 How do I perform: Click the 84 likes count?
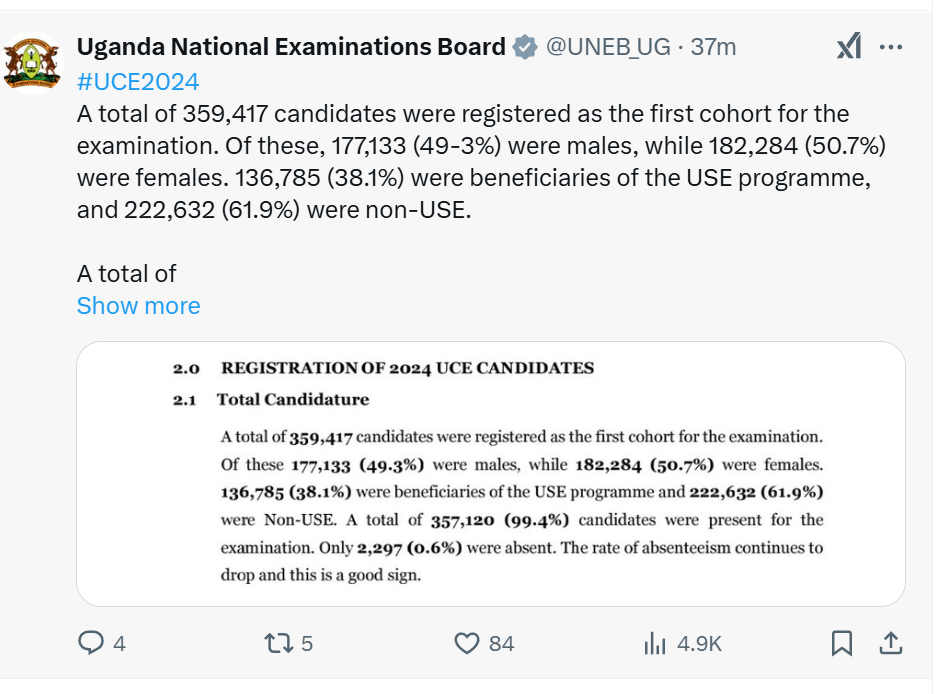click(502, 643)
